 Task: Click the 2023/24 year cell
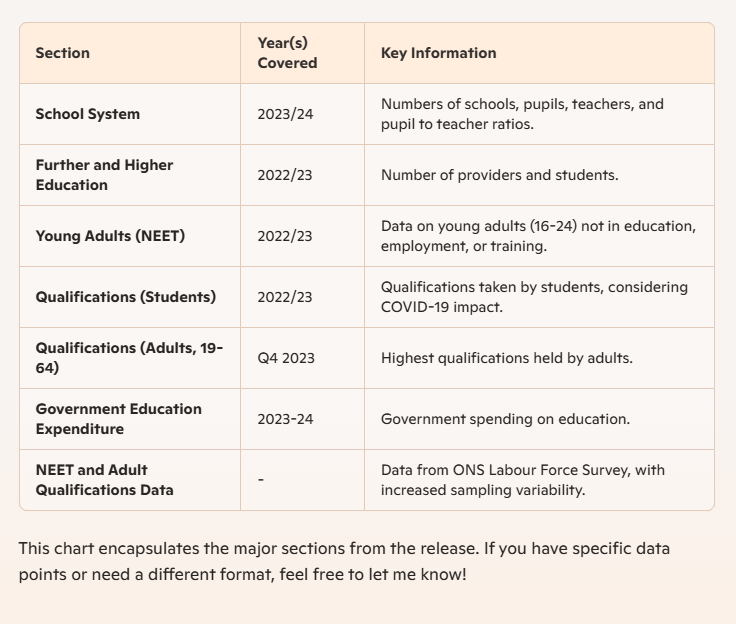click(x=285, y=114)
